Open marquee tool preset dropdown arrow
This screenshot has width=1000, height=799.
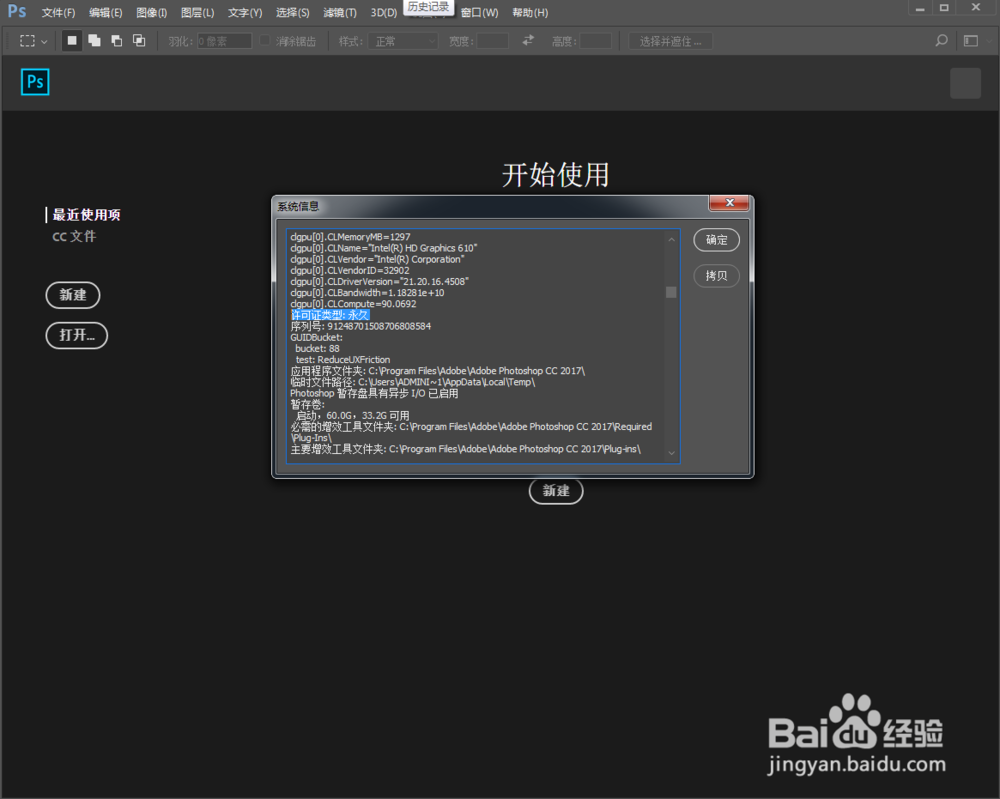tap(44, 41)
